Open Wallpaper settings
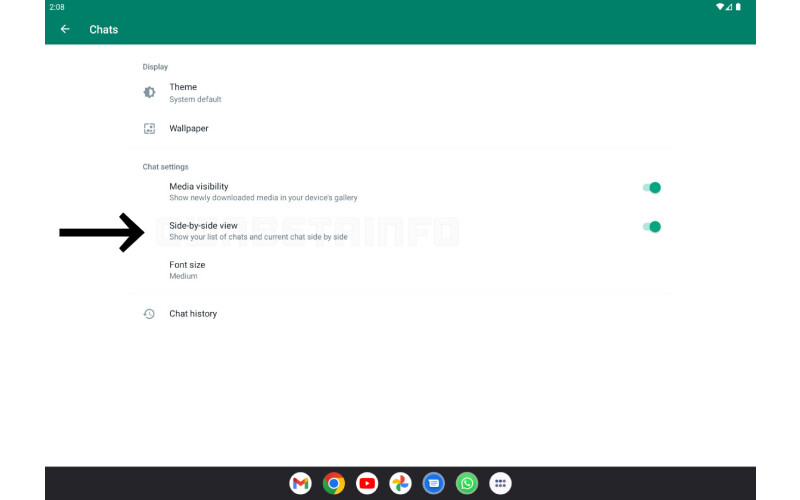800x500 pixels. point(400,129)
